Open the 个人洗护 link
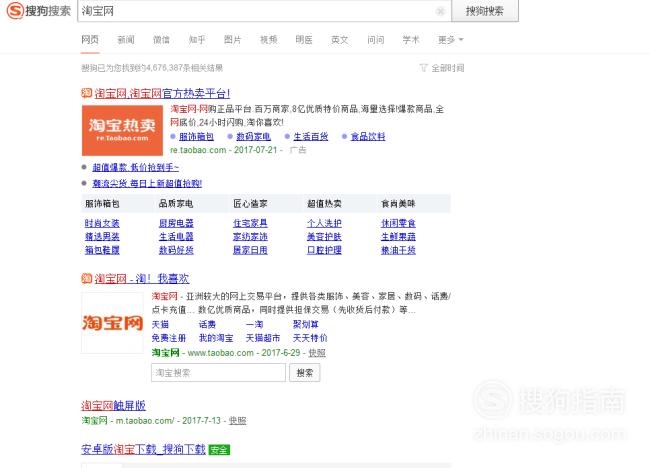The image size is (650, 468). [324, 223]
